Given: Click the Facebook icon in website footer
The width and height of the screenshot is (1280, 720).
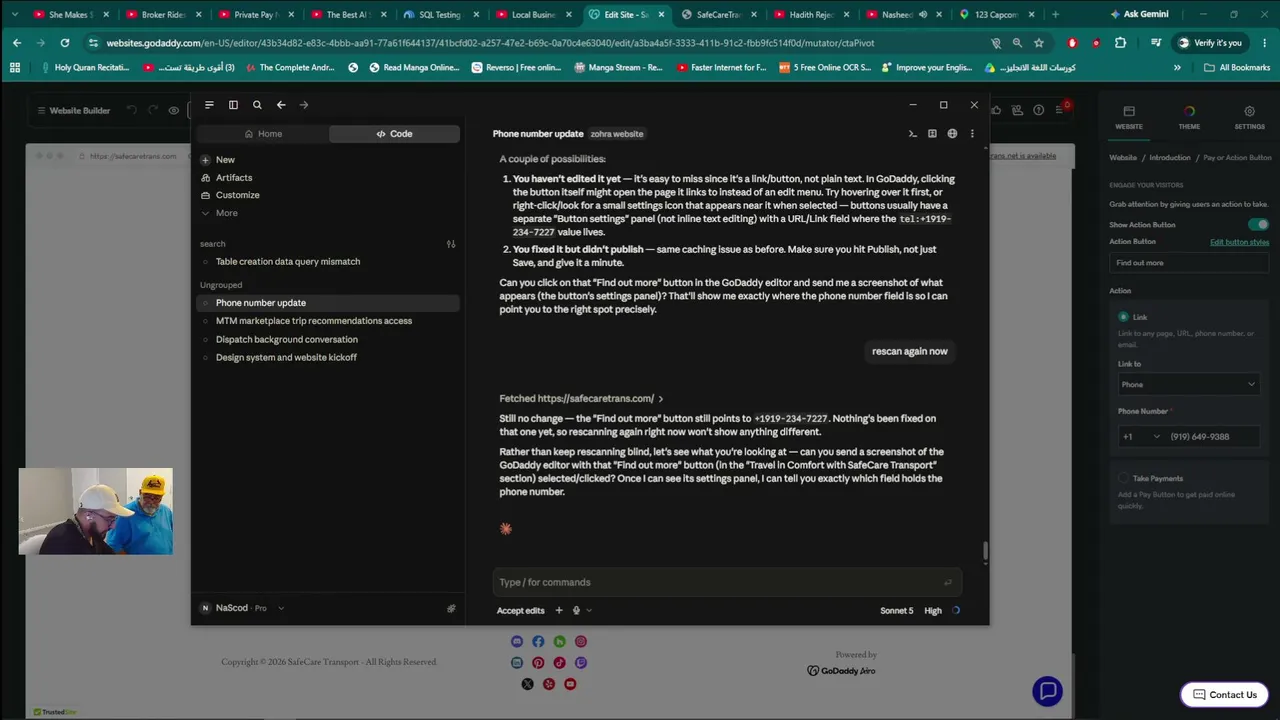Looking at the screenshot, I should click(538, 641).
